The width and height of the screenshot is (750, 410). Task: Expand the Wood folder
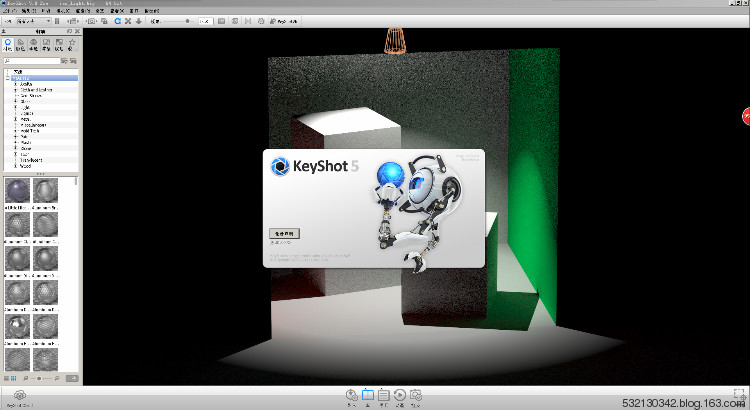(15, 166)
